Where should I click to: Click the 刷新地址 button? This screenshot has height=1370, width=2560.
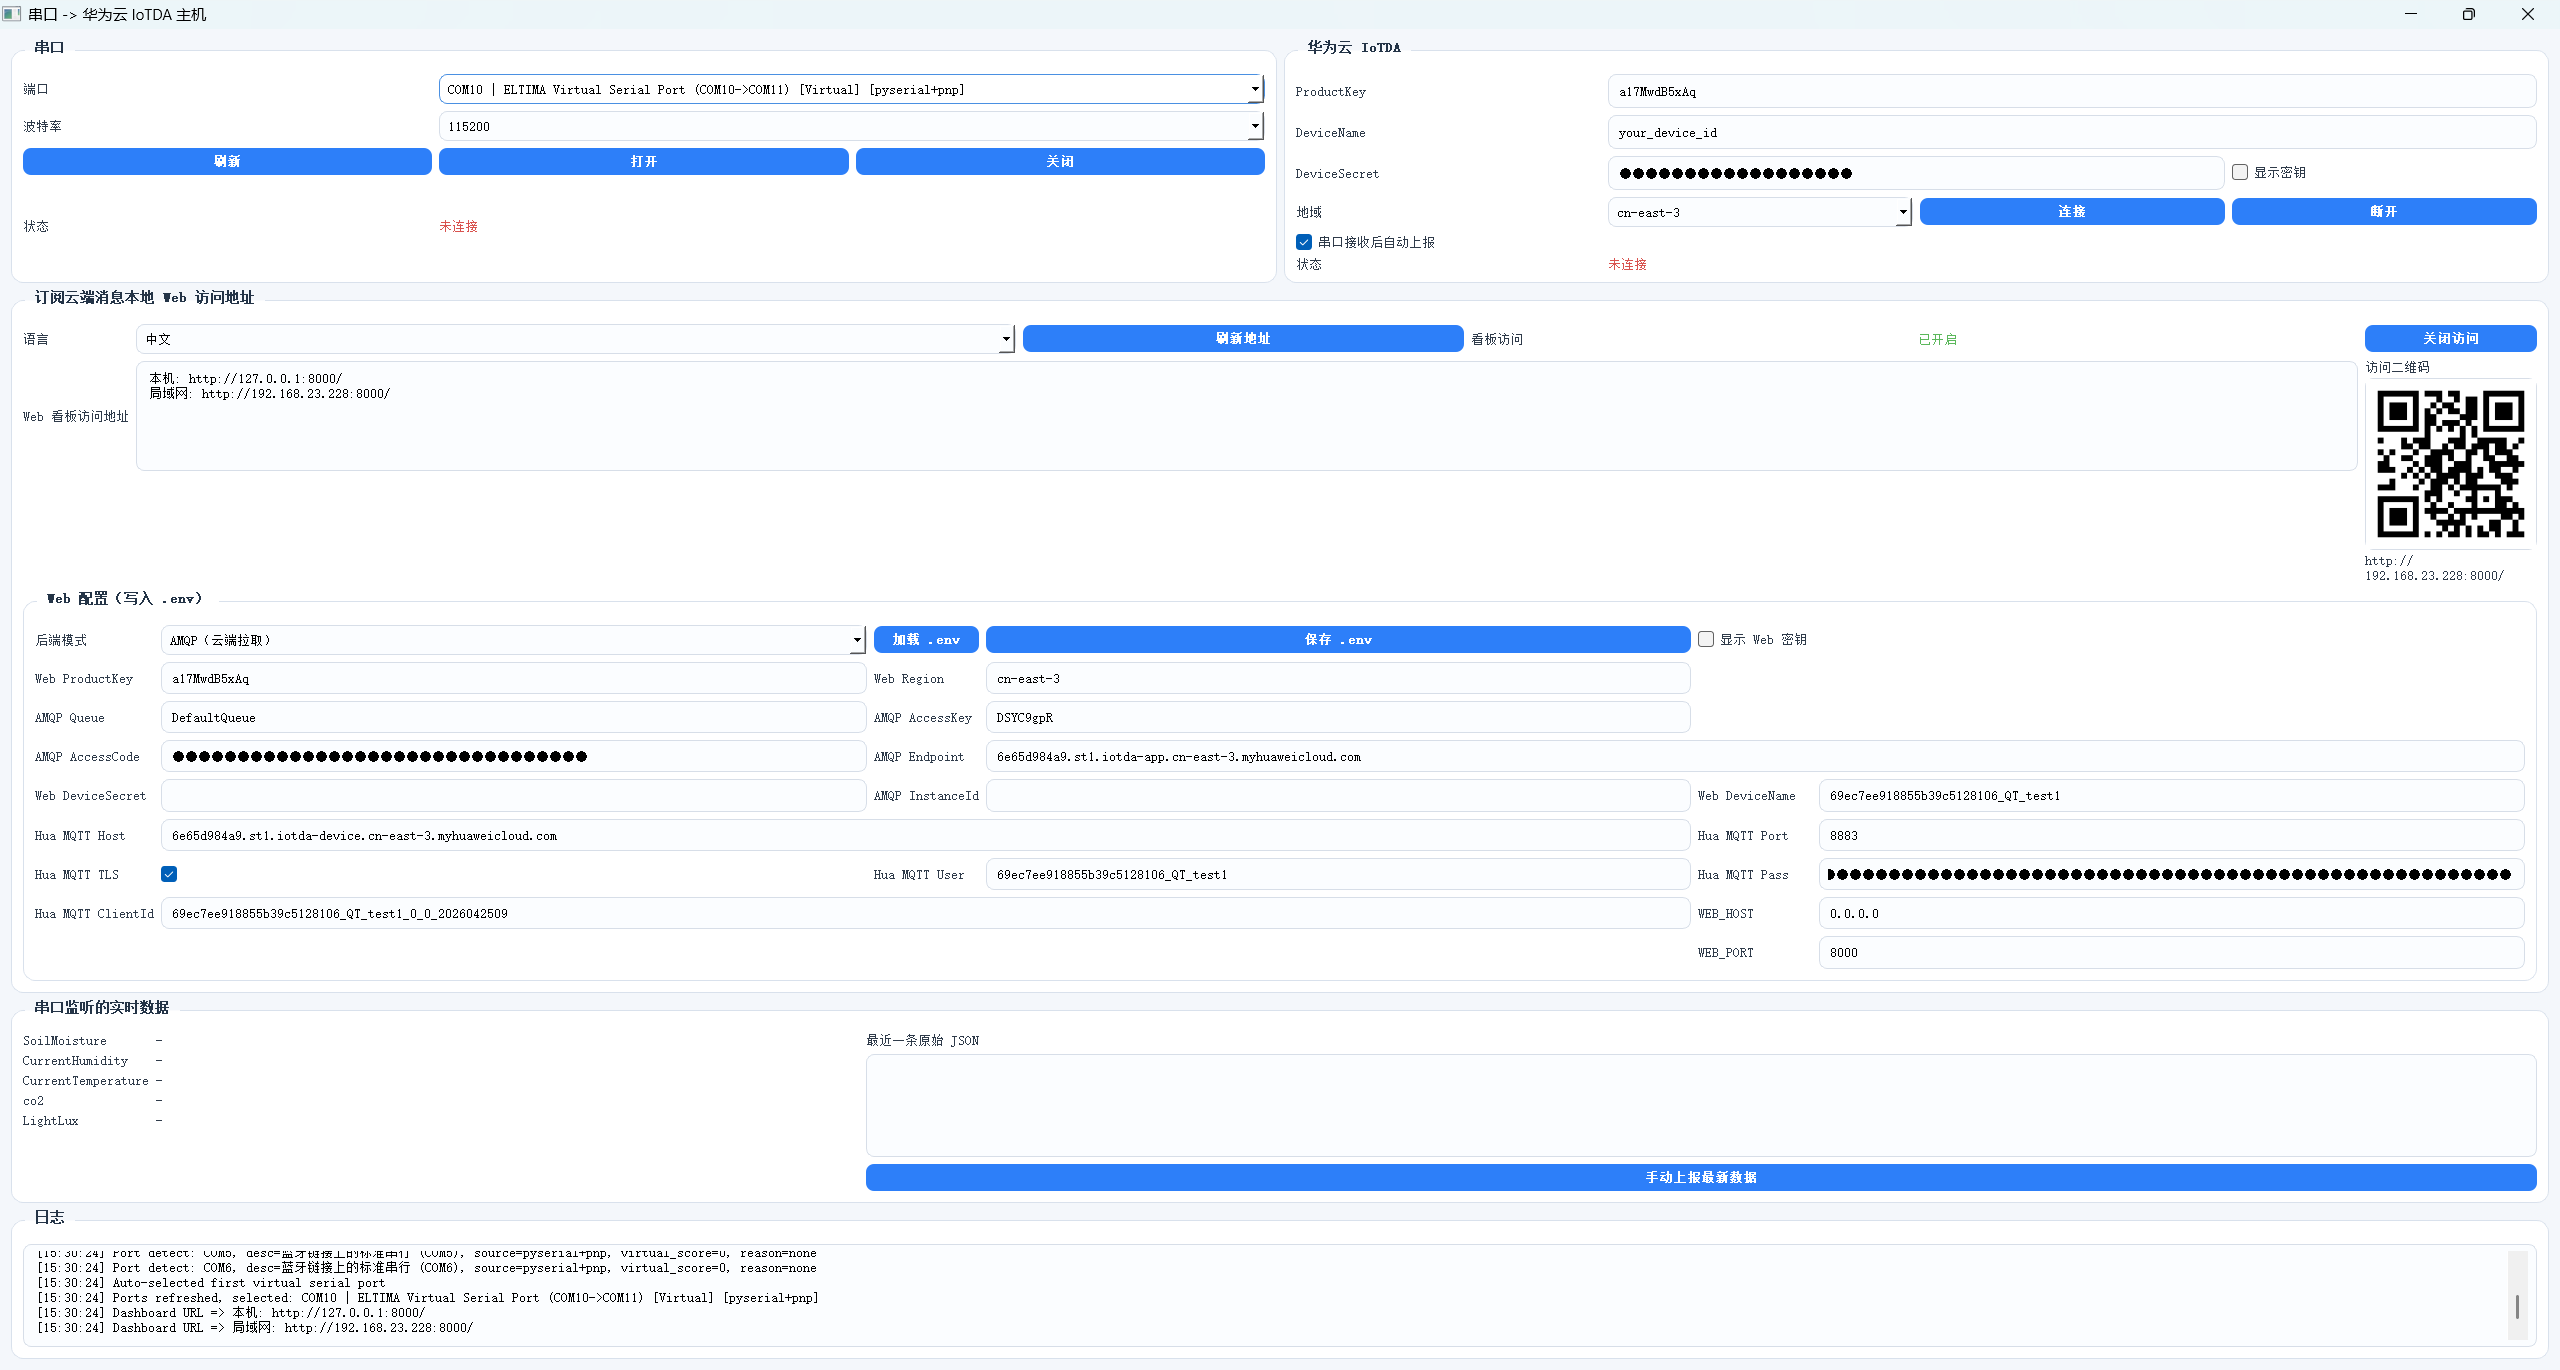point(1243,338)
